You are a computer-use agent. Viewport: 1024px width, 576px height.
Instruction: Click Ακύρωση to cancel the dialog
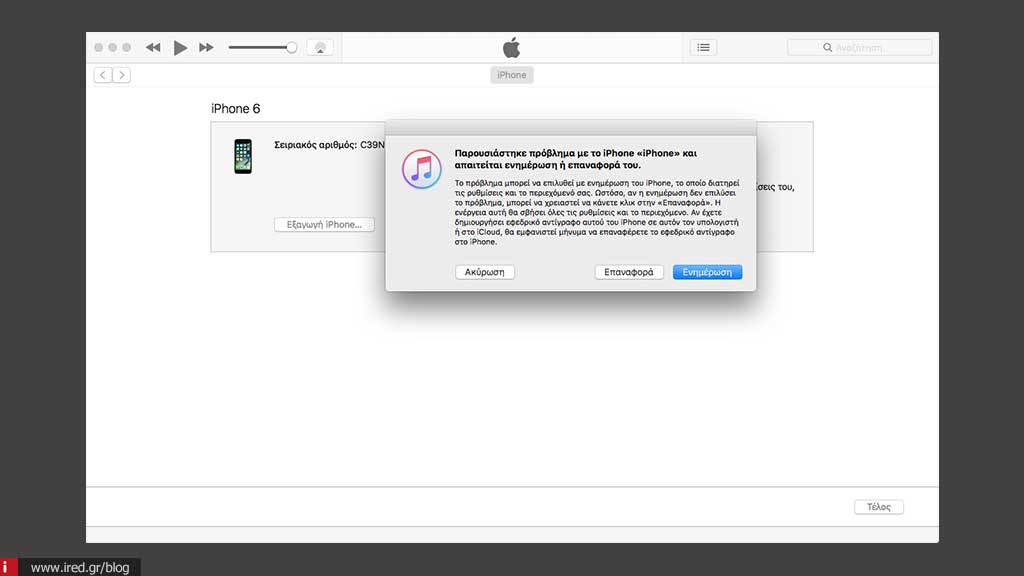click(485, 272)
